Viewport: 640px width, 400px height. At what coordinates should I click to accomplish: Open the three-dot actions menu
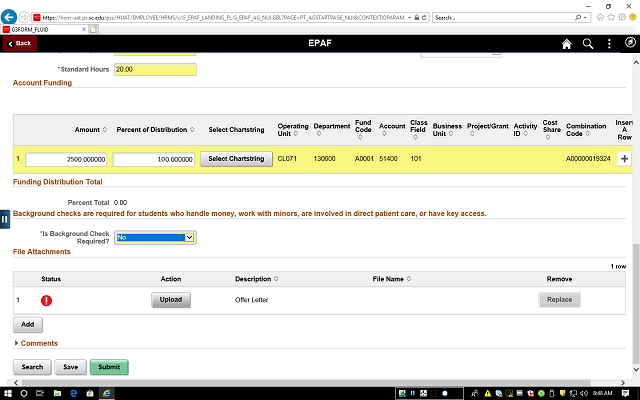point(609,44)
